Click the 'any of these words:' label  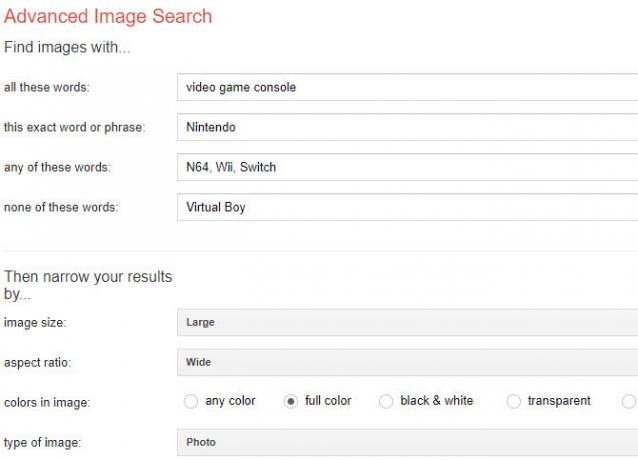point(57,167)
